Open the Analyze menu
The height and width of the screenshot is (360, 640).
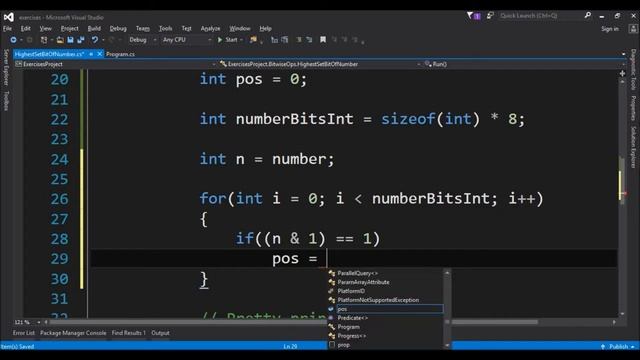tap(210, 29)
